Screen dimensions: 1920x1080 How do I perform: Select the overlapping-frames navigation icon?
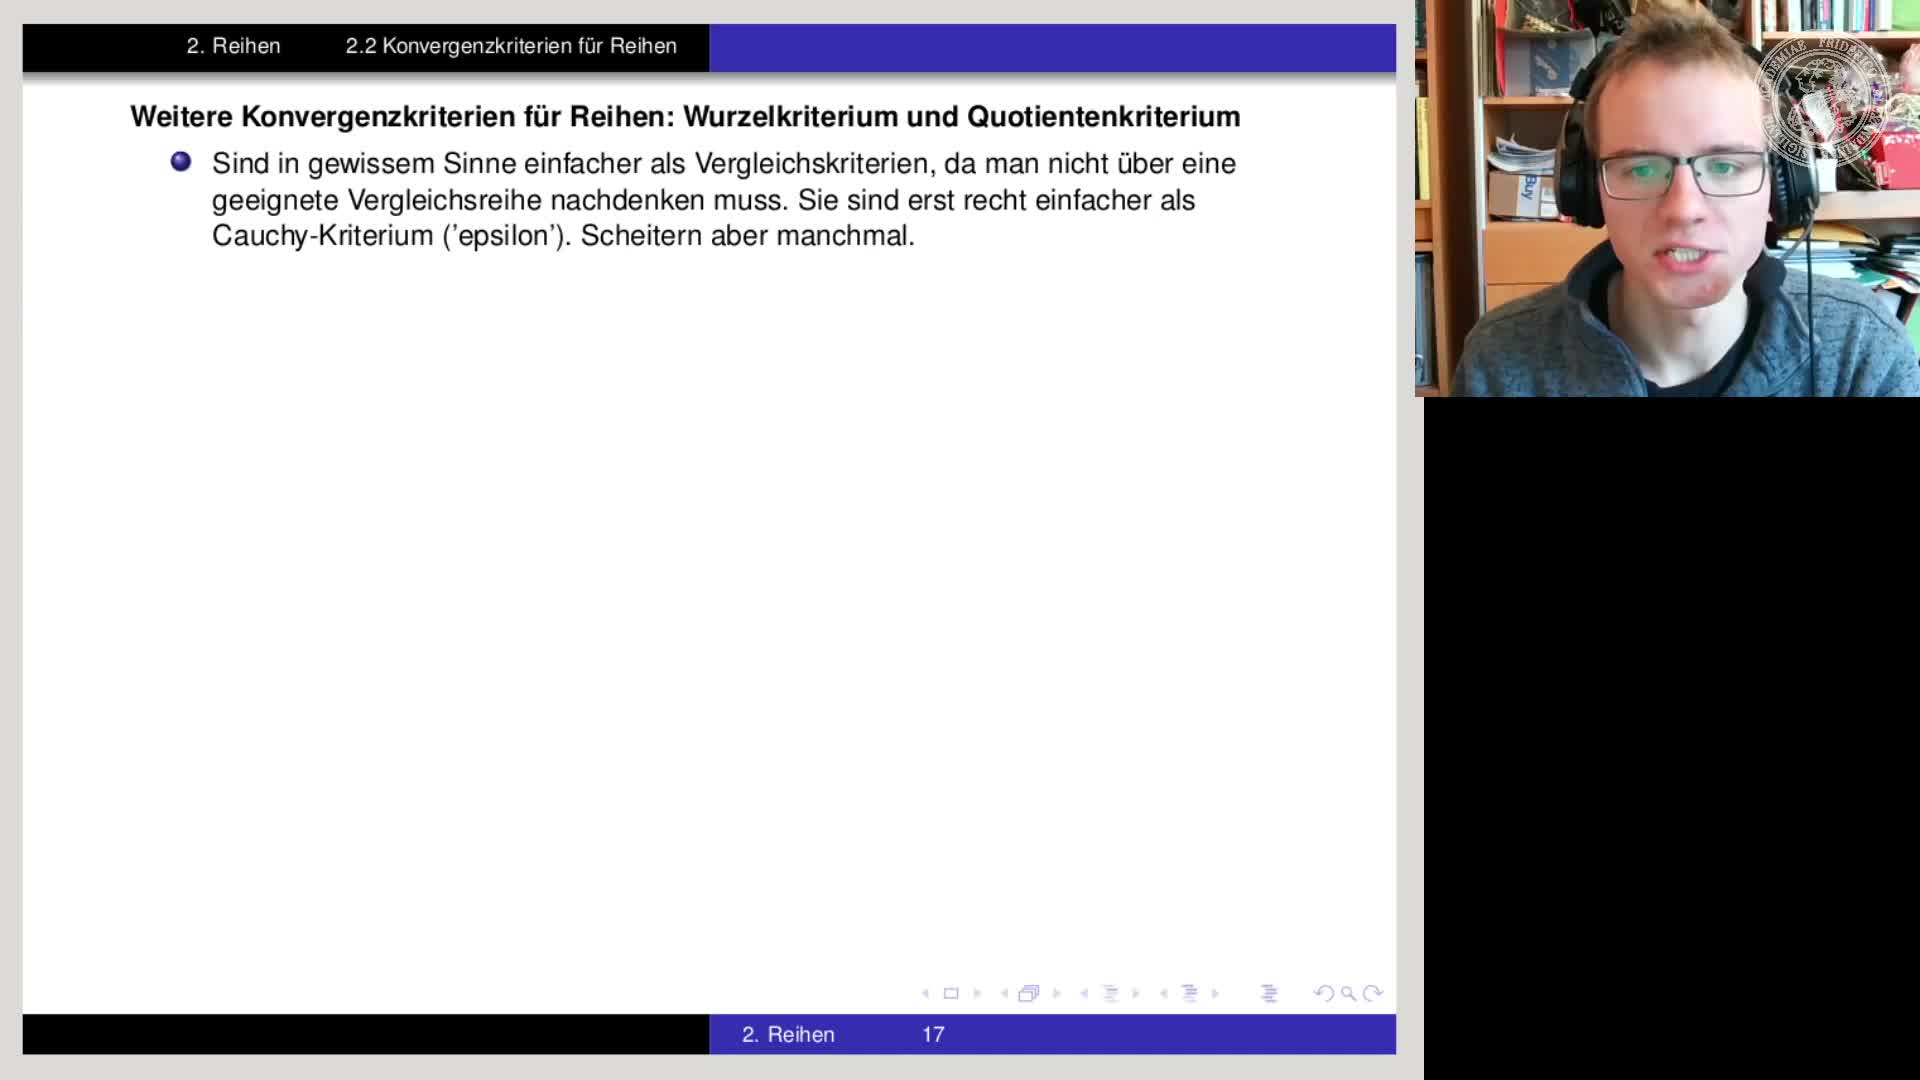pyautogui.click(x=1029, y=993)
